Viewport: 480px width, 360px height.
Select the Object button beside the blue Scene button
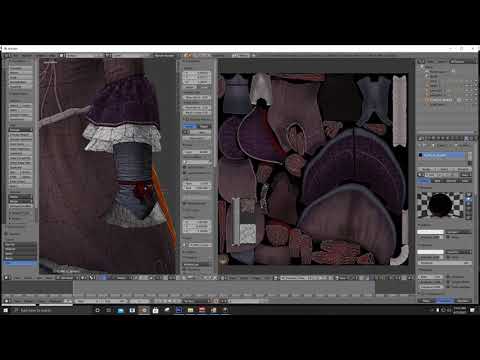(204, 126)
